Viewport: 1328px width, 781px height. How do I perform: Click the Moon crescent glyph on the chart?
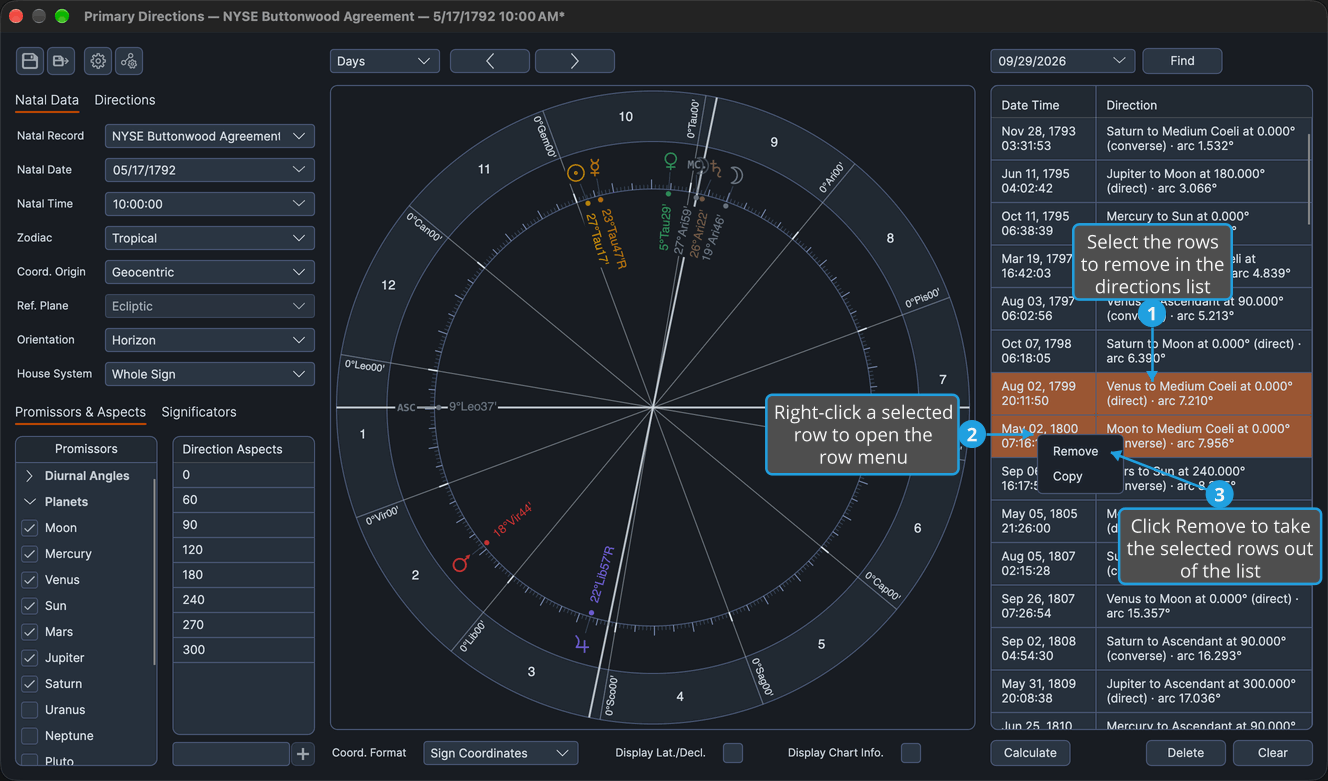(x=736, y=176)
